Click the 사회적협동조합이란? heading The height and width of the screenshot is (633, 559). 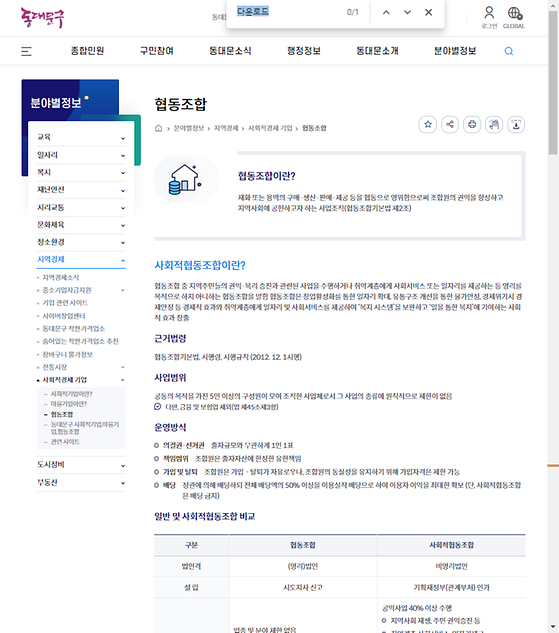tap(200, 265)
